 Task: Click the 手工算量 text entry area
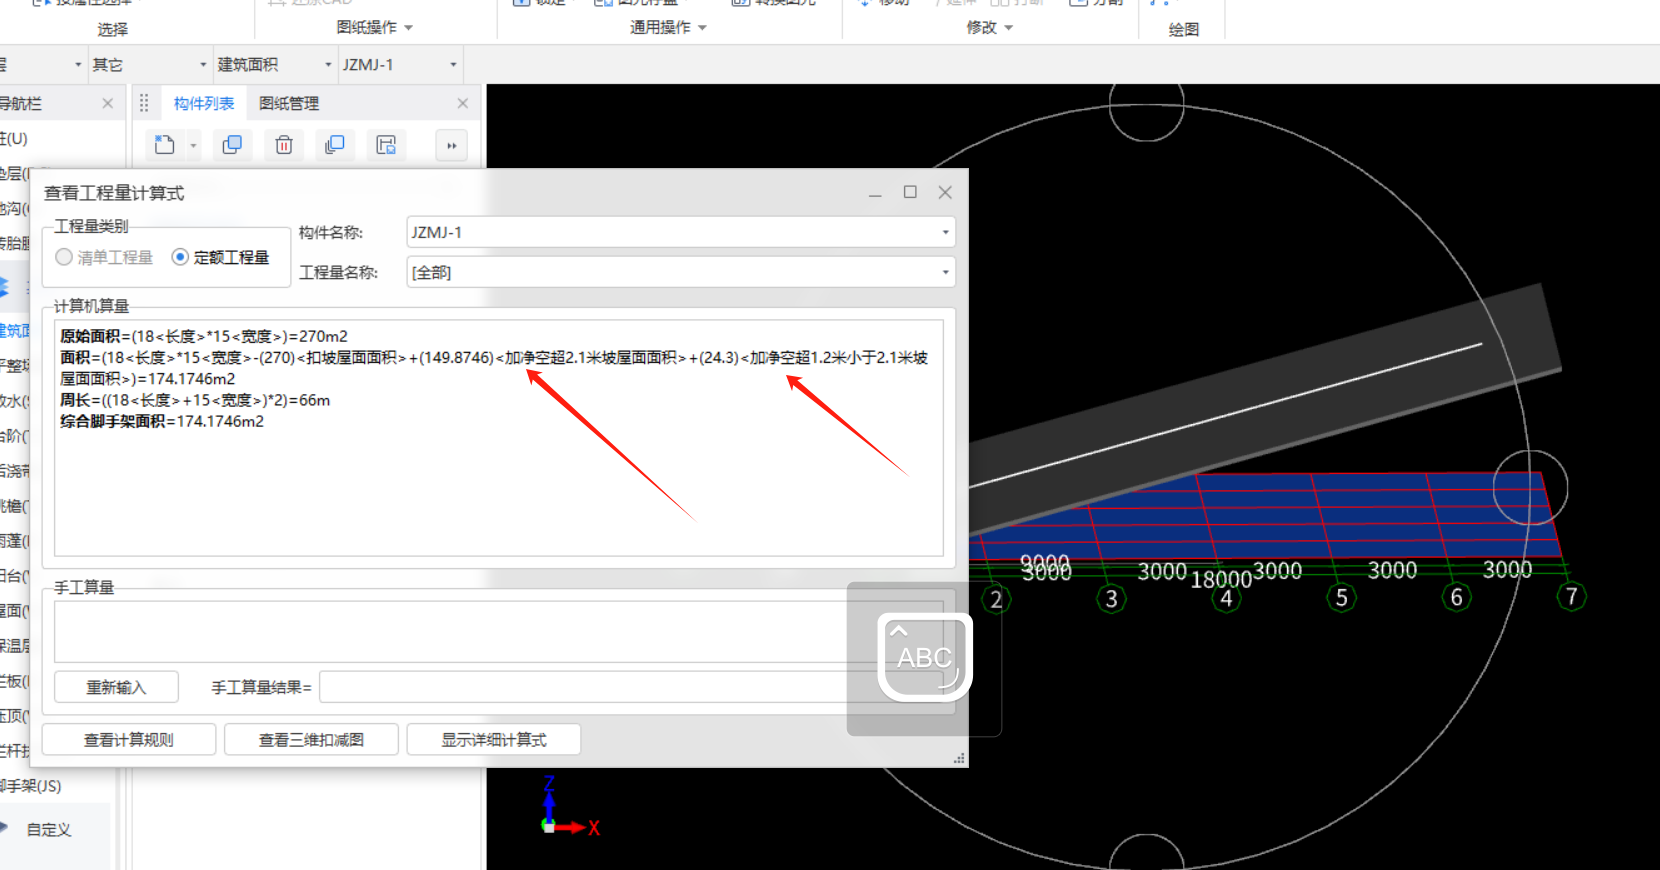coord(498,631)
